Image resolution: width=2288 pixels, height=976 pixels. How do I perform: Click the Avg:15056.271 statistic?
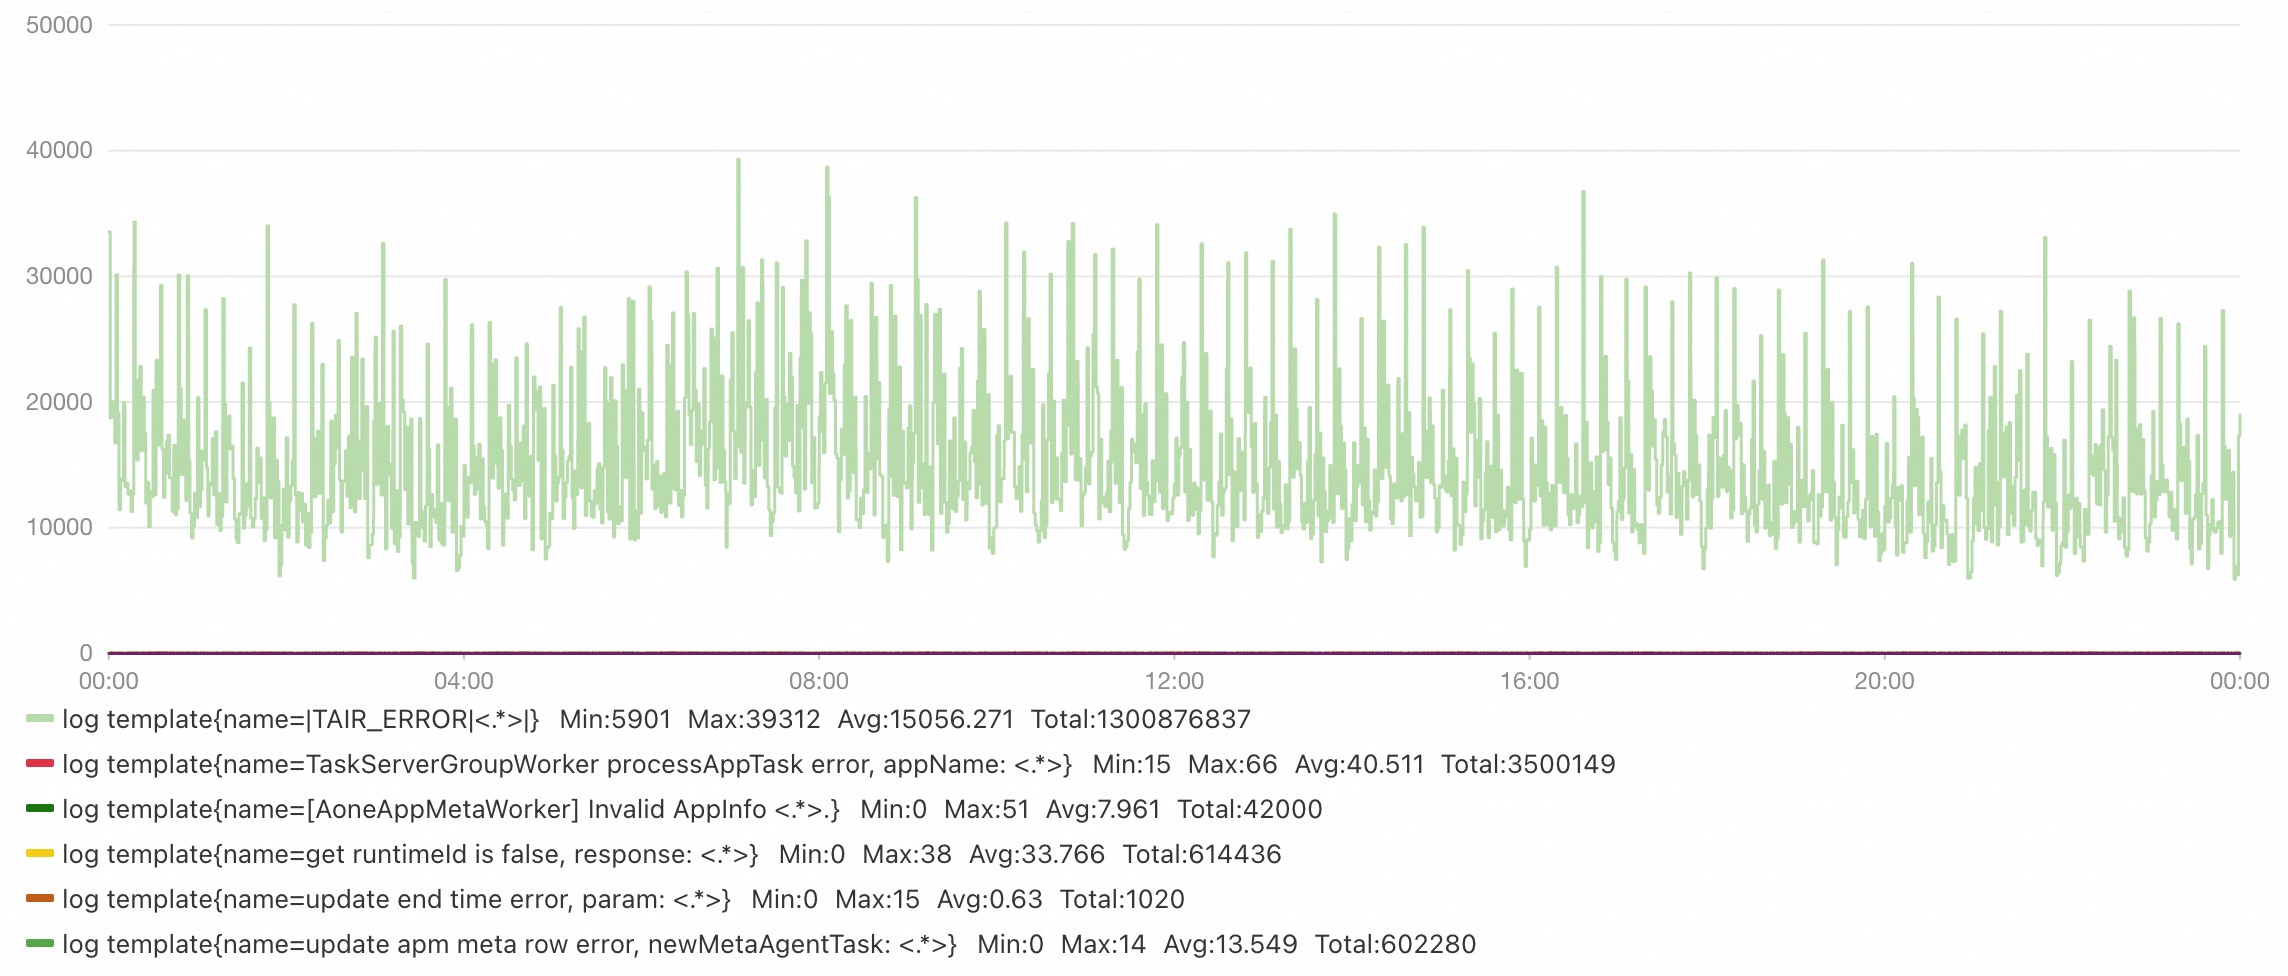[926, 719]
